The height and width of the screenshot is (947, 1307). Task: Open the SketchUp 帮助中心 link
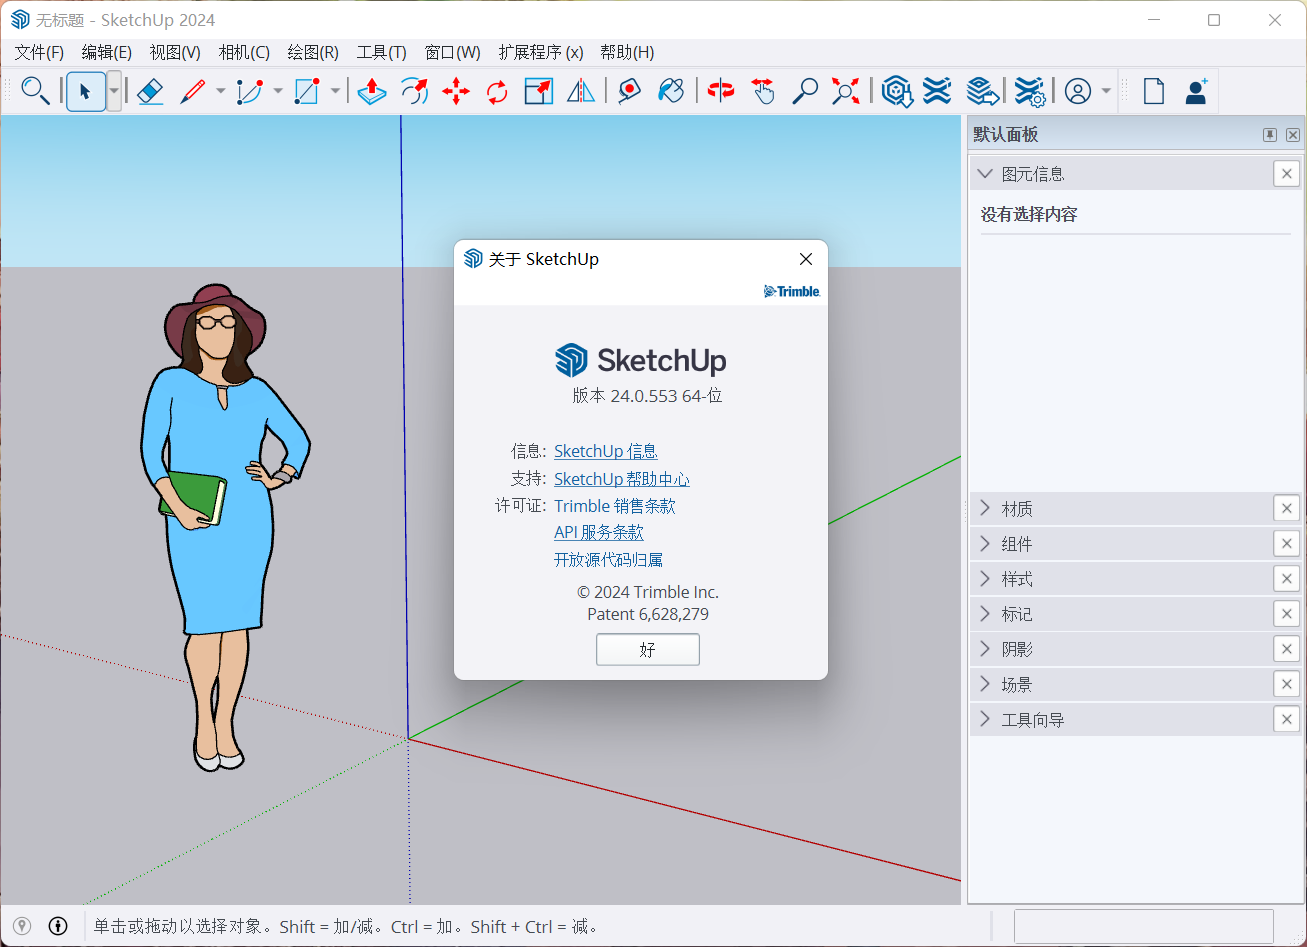[x=622, y=479]
